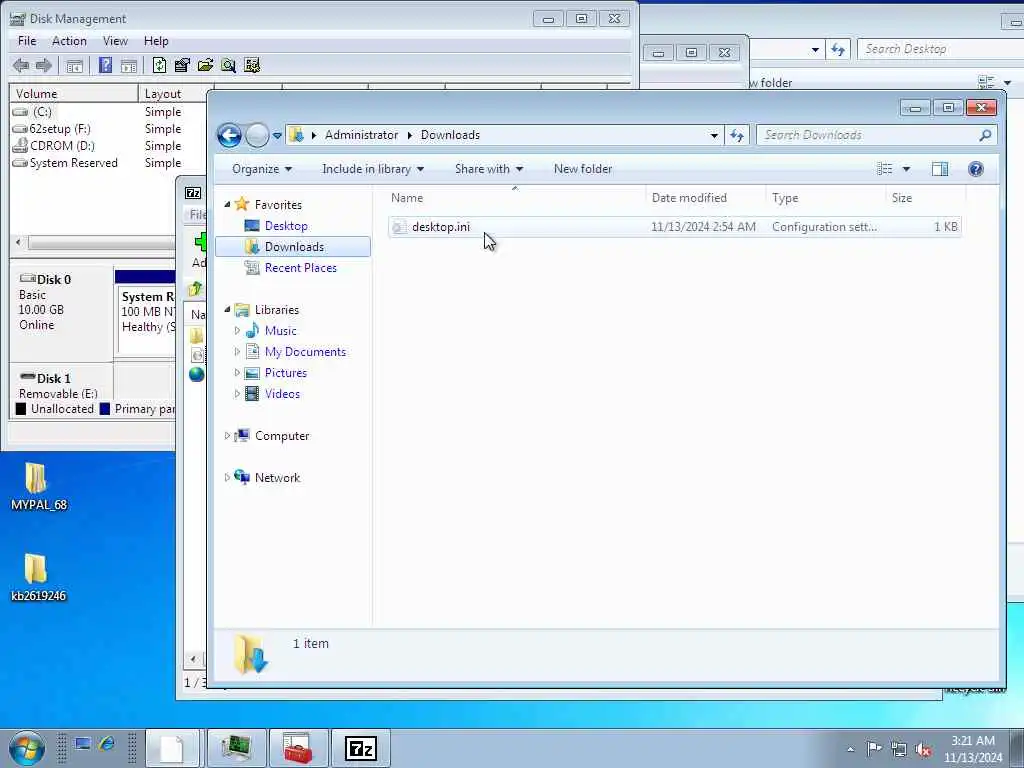
Task: Click network icon in system tray
Action: (x=899, y=749)
